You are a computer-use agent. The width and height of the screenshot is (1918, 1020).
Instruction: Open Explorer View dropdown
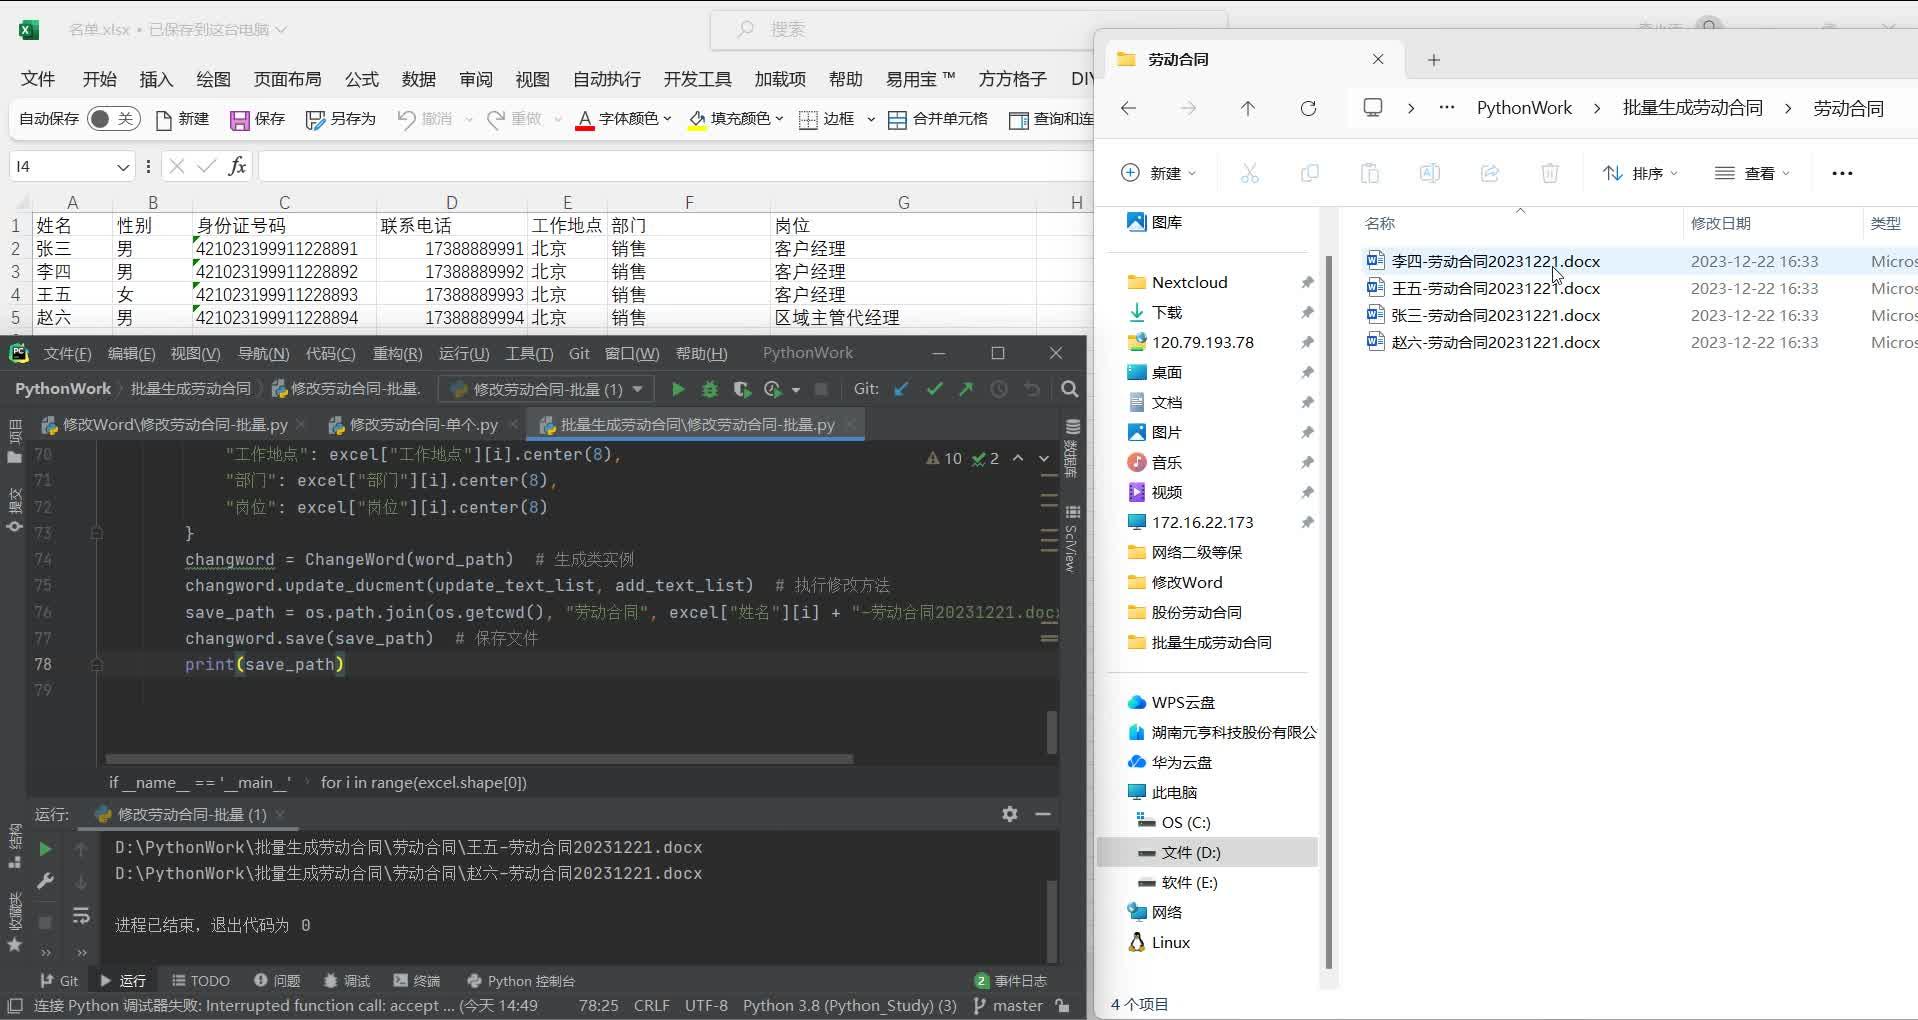[1752, 173]
